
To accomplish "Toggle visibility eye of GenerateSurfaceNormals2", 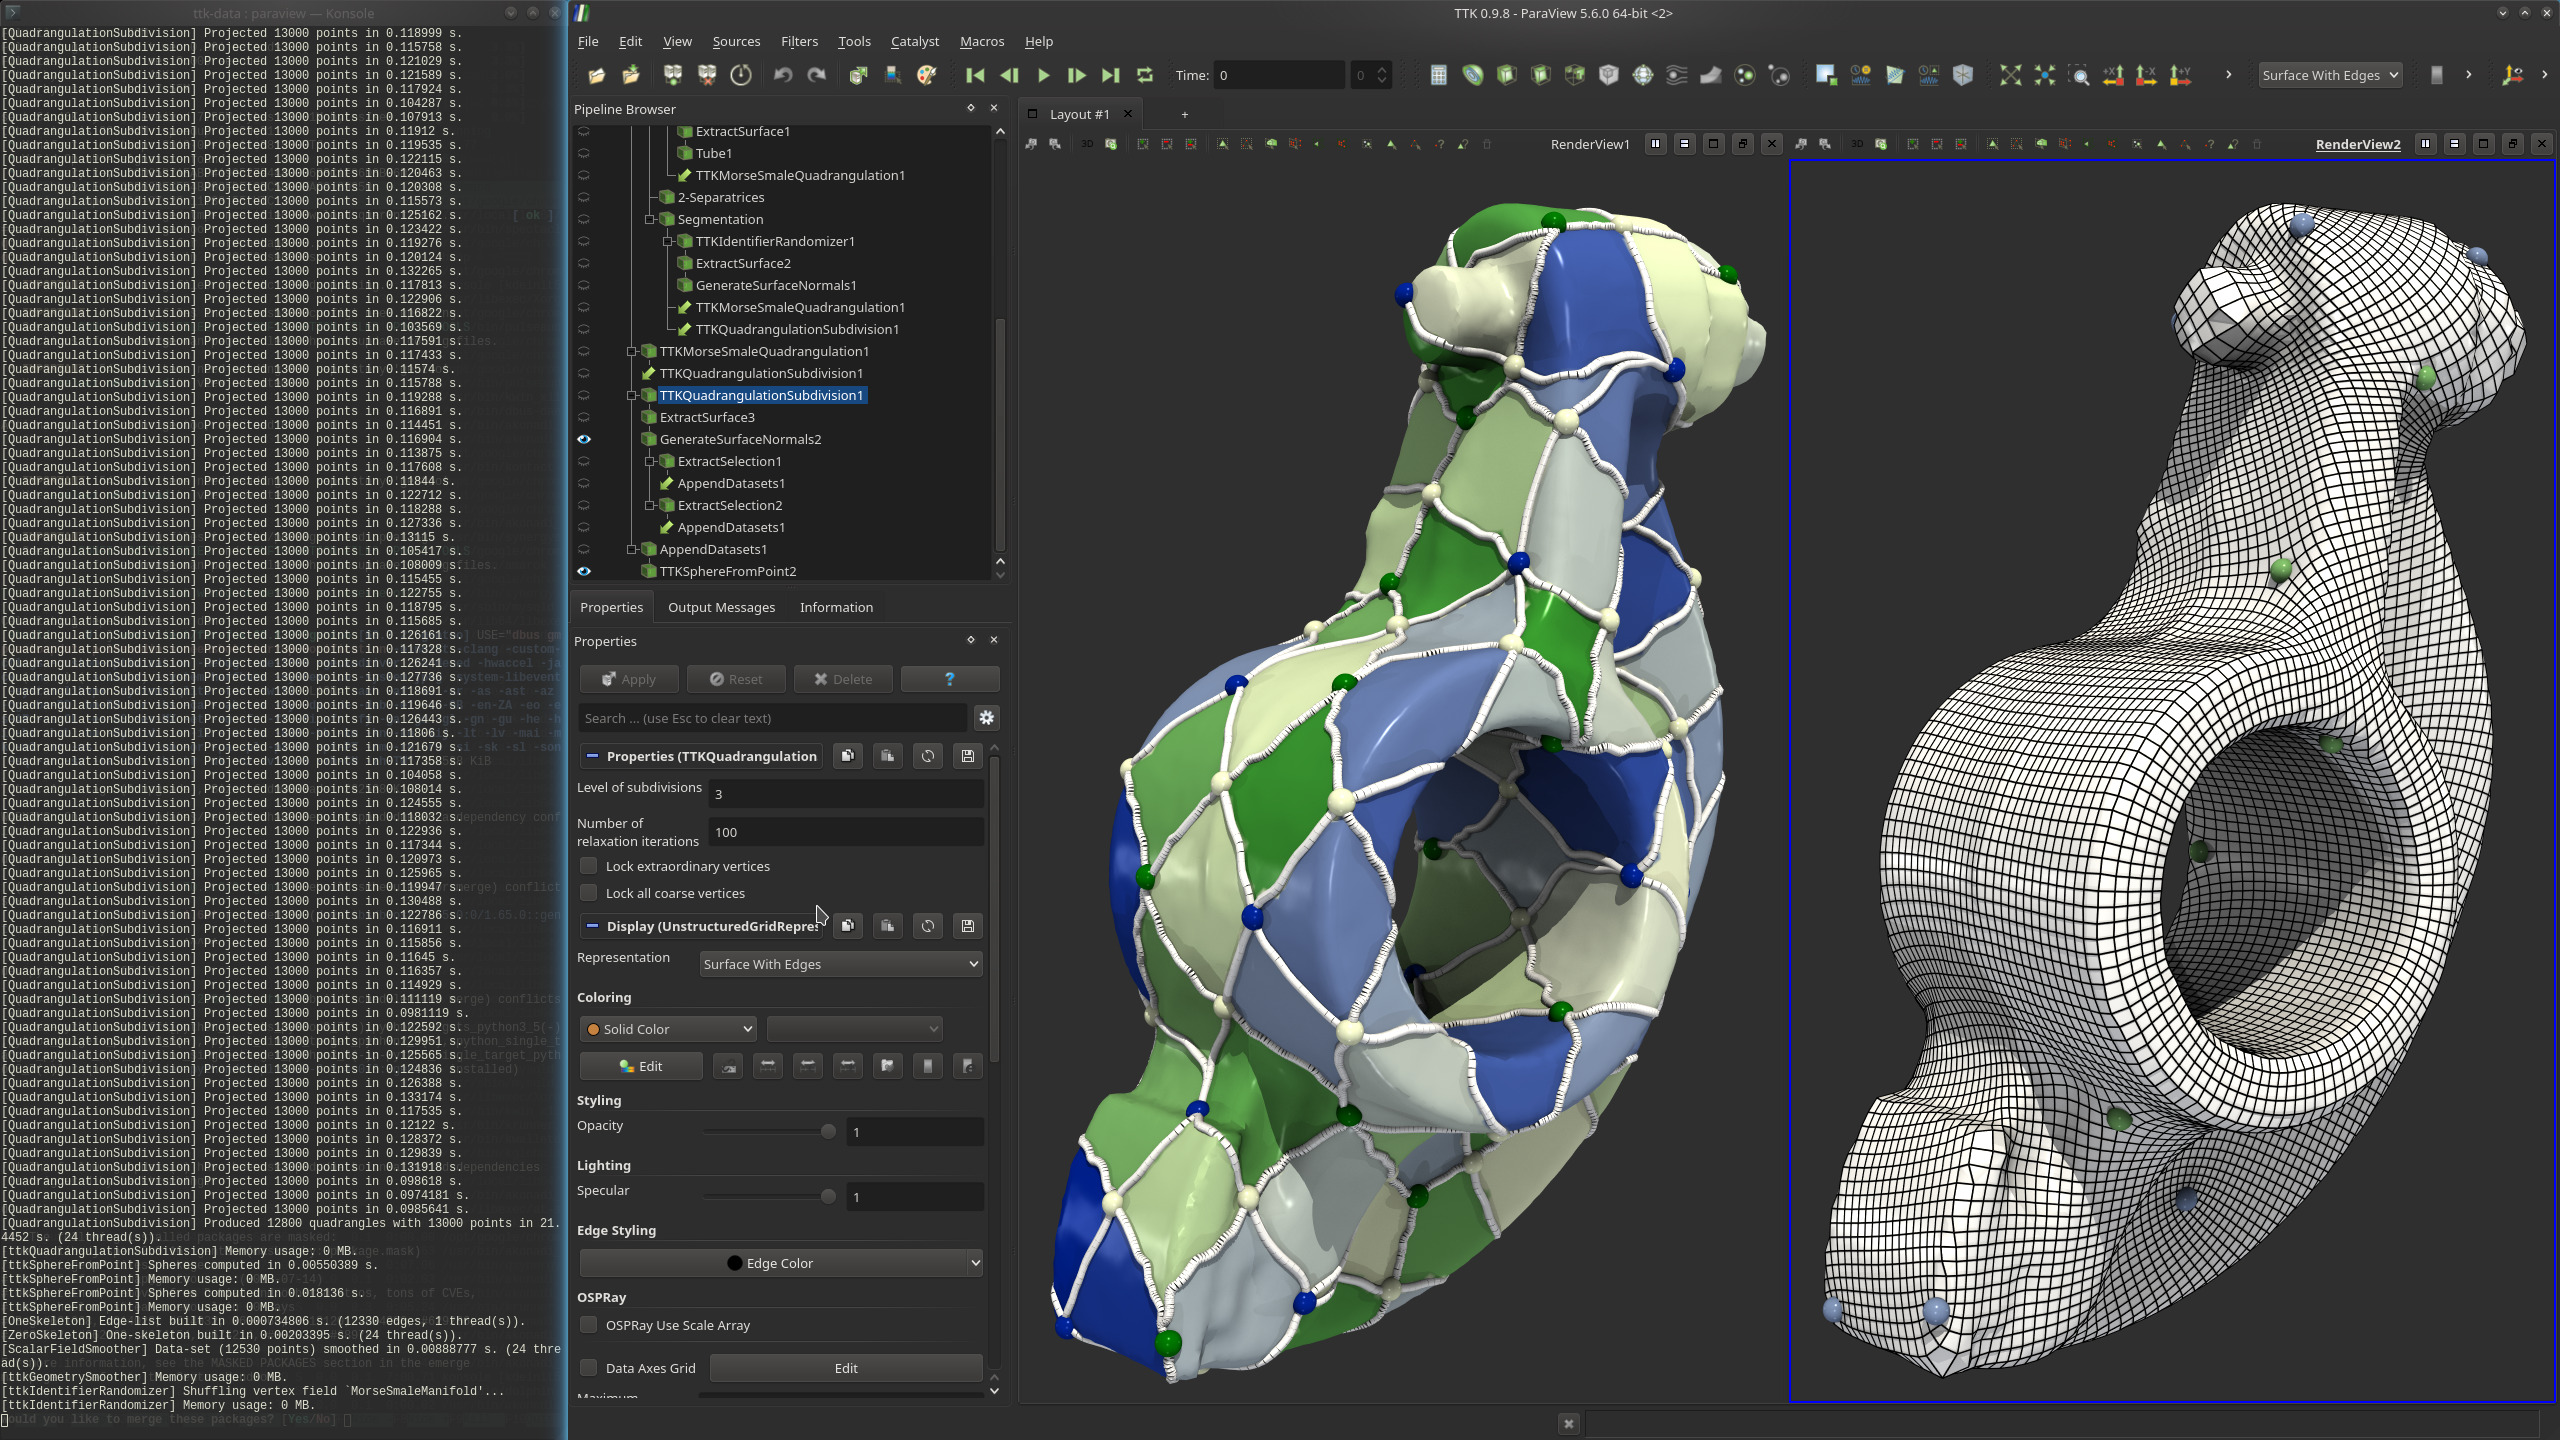I will click(584, 439).
